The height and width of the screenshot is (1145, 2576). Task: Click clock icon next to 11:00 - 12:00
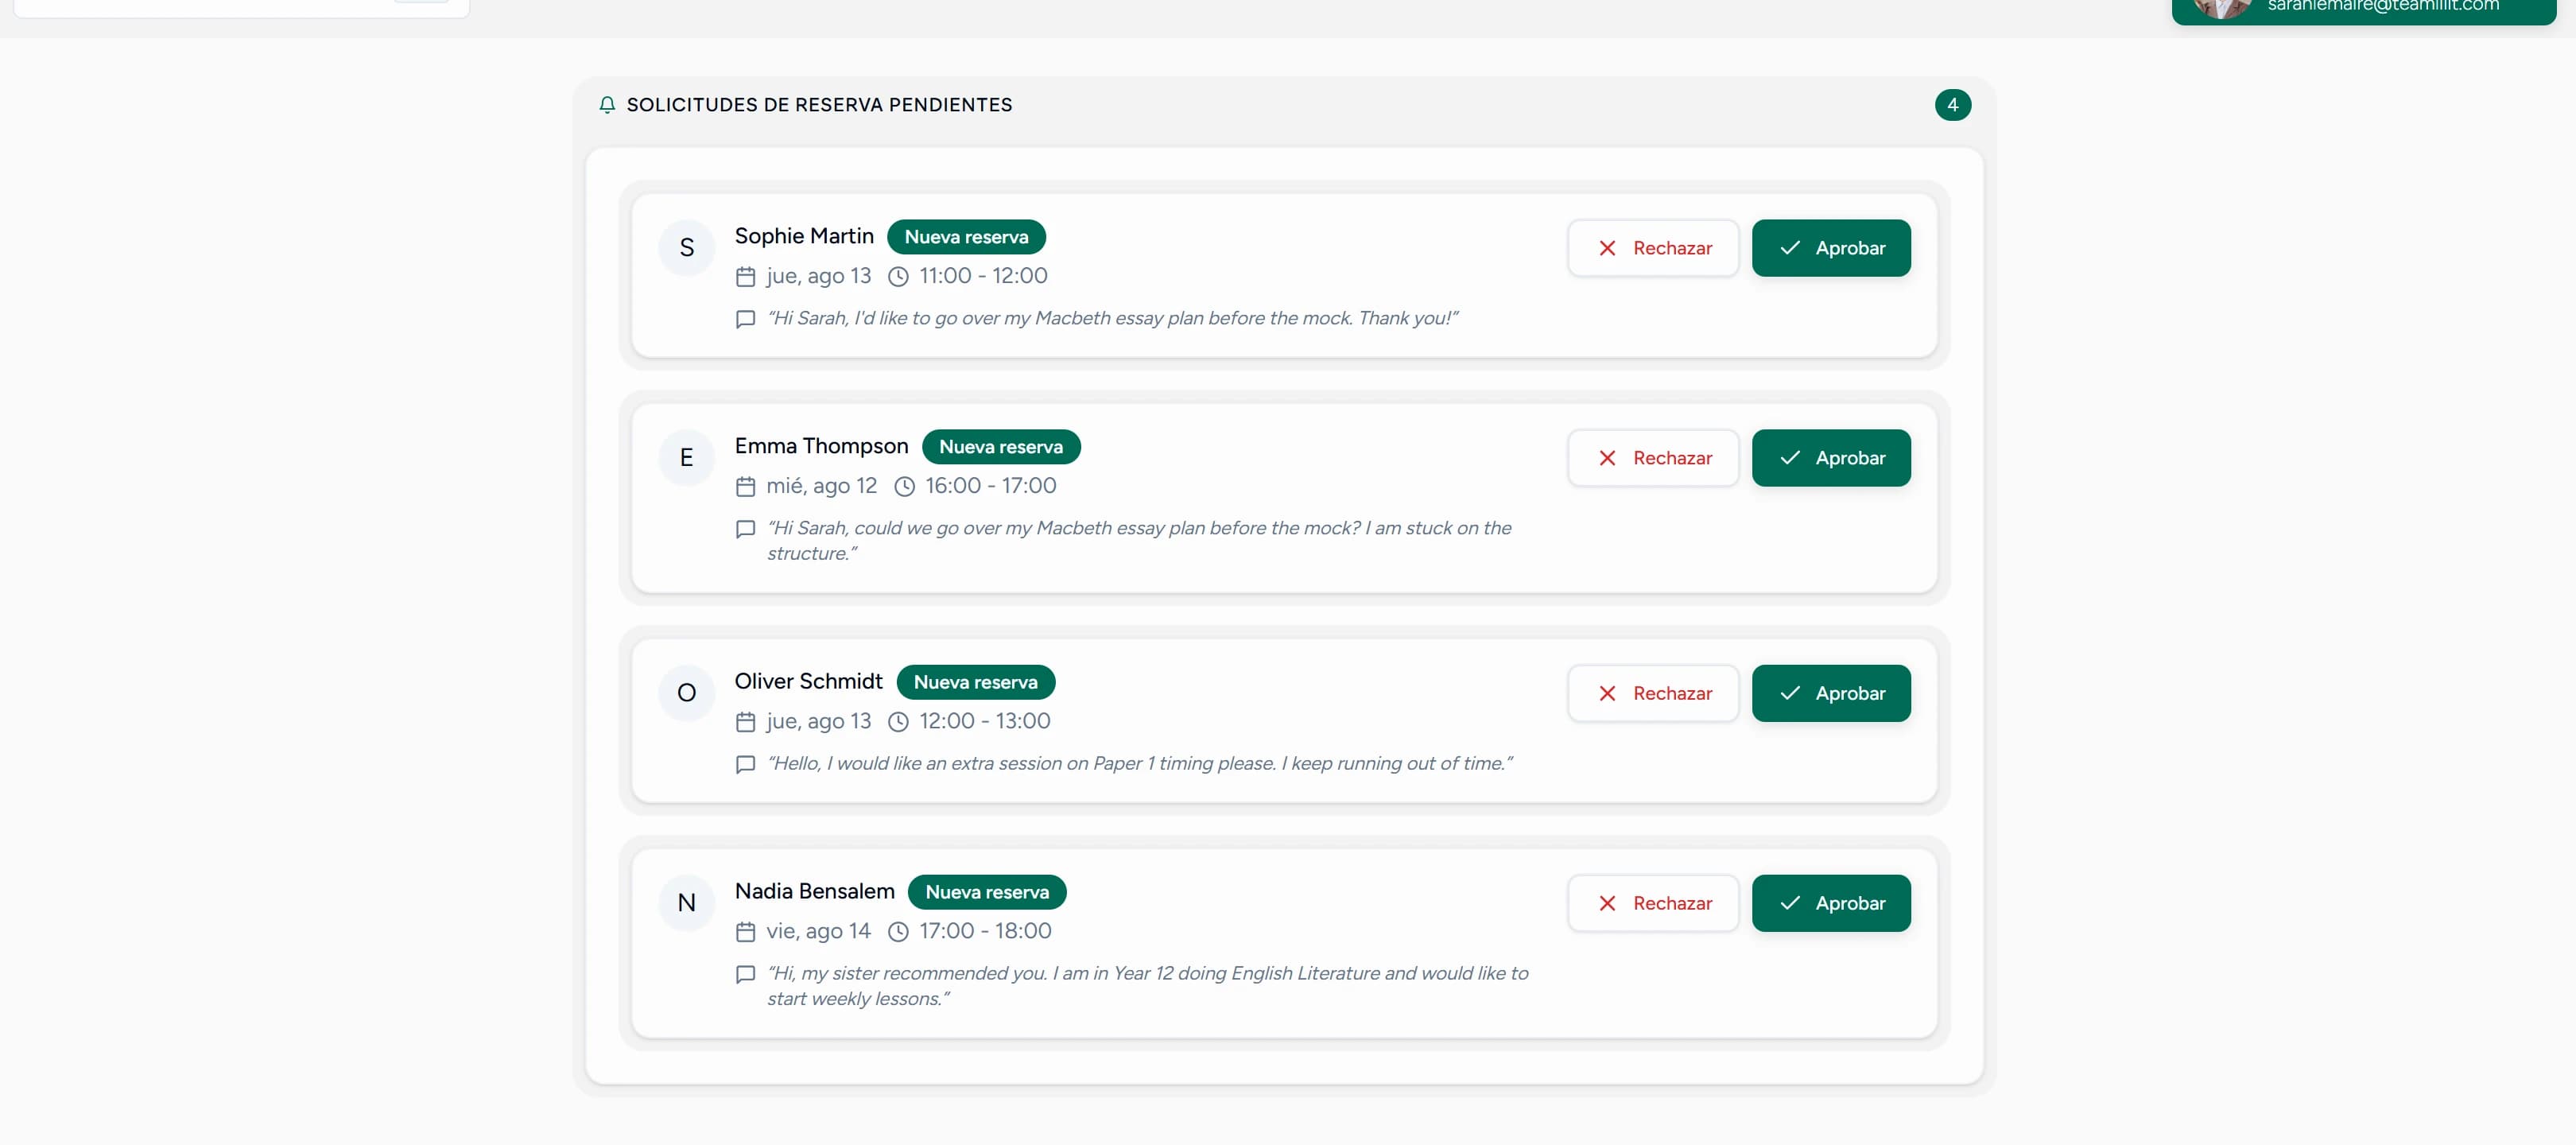898,277
